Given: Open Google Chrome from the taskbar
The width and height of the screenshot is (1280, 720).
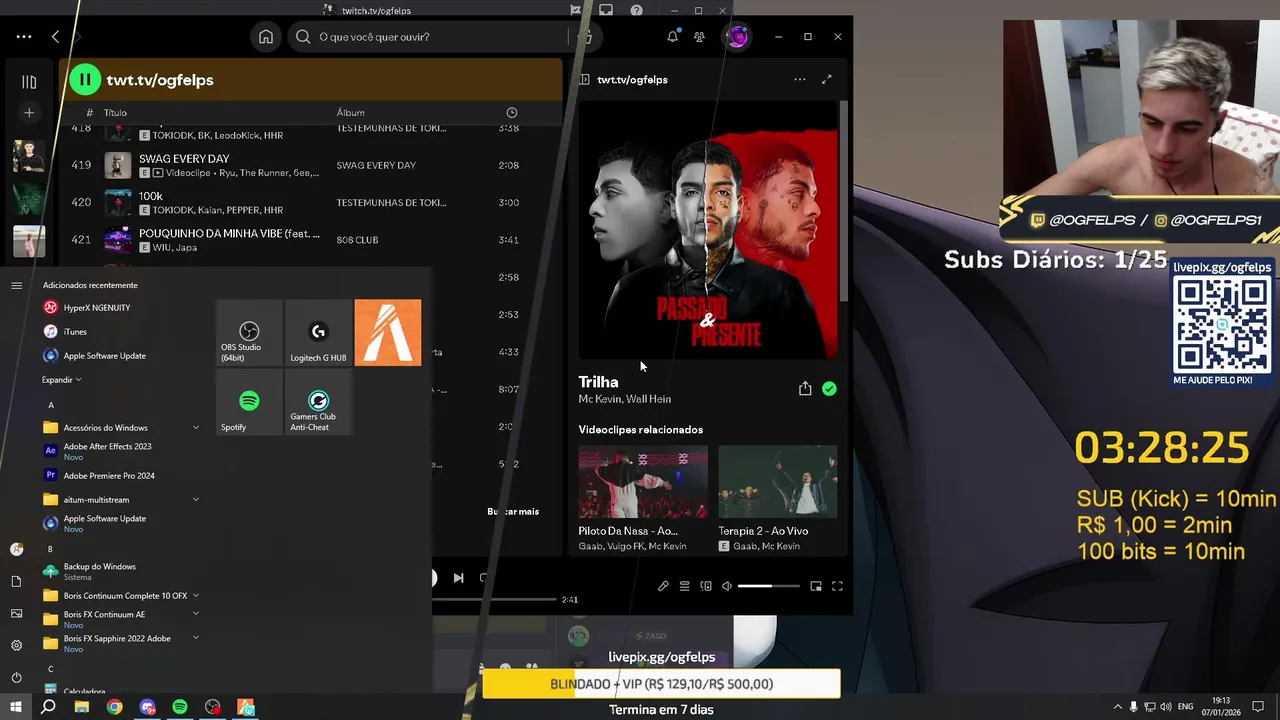Looking at the screenshot, I should click(115, 707).
